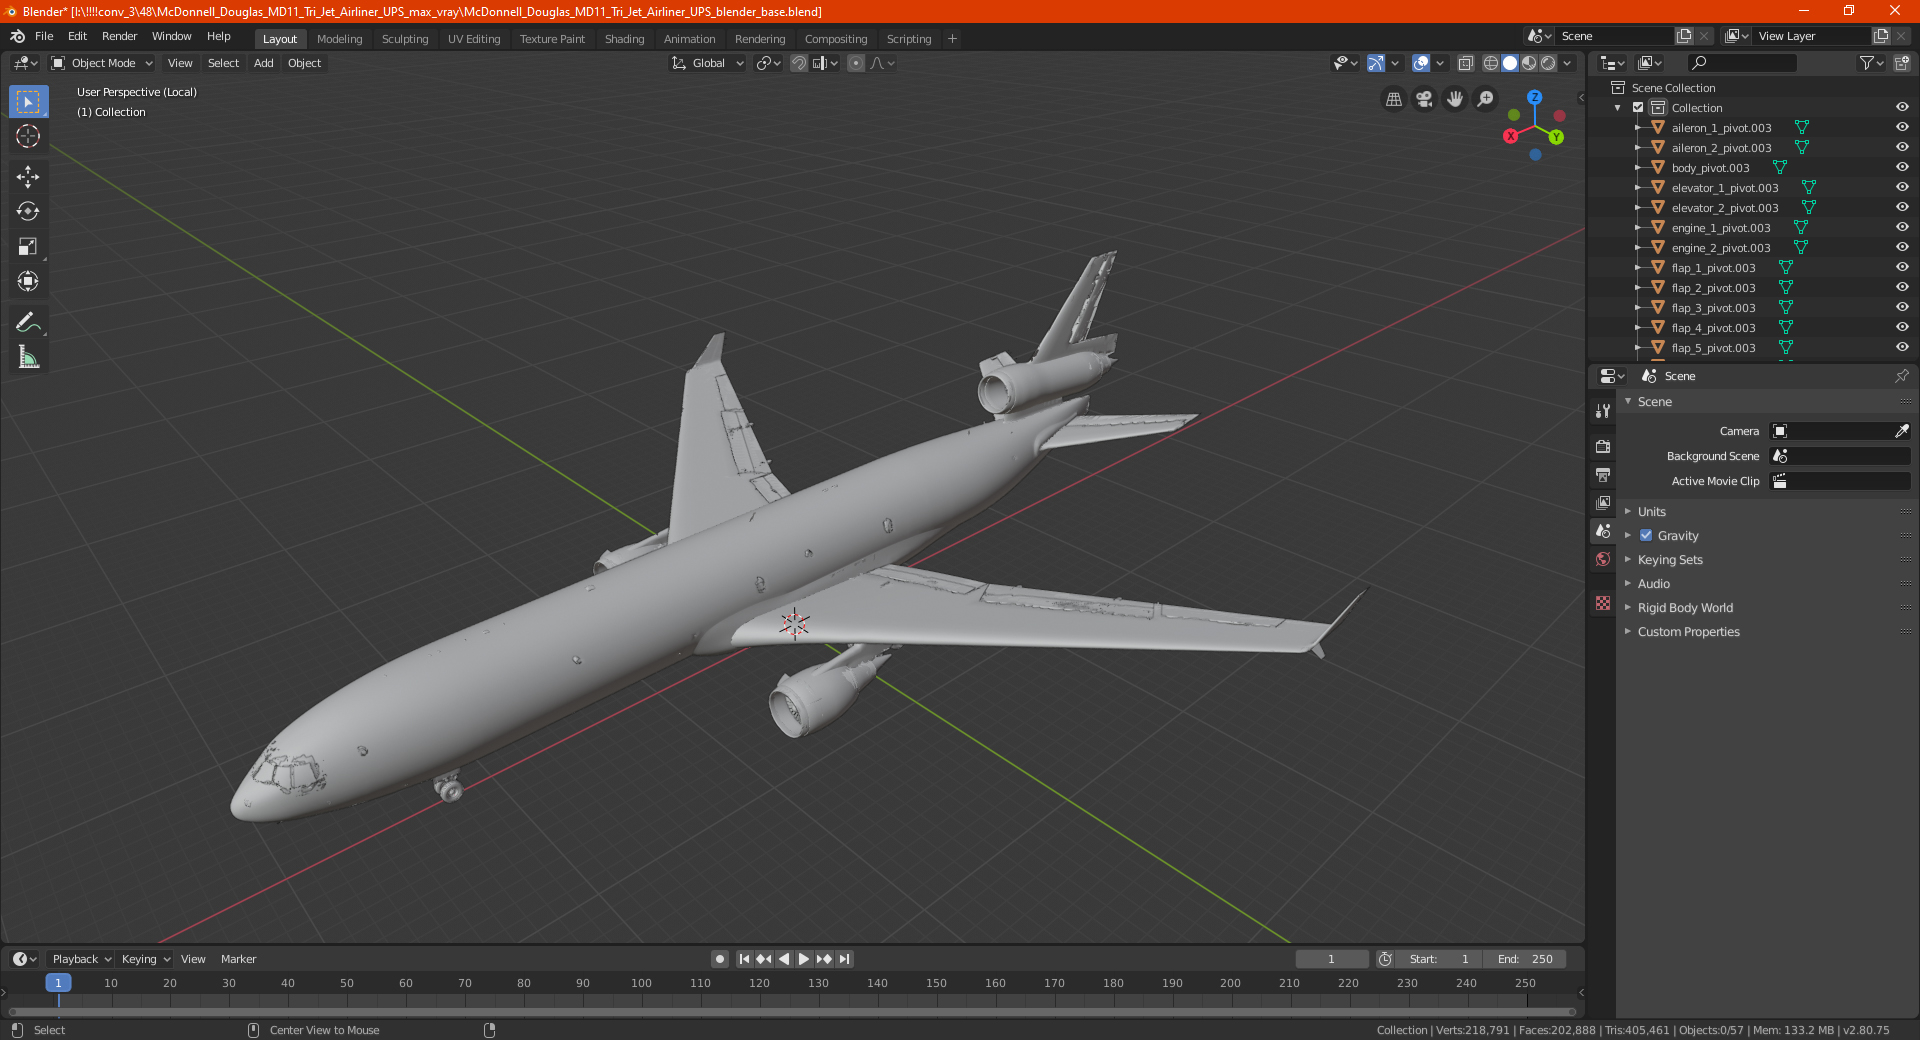Select the Select Box tool
The image size is (1920, 1040).
28,102
